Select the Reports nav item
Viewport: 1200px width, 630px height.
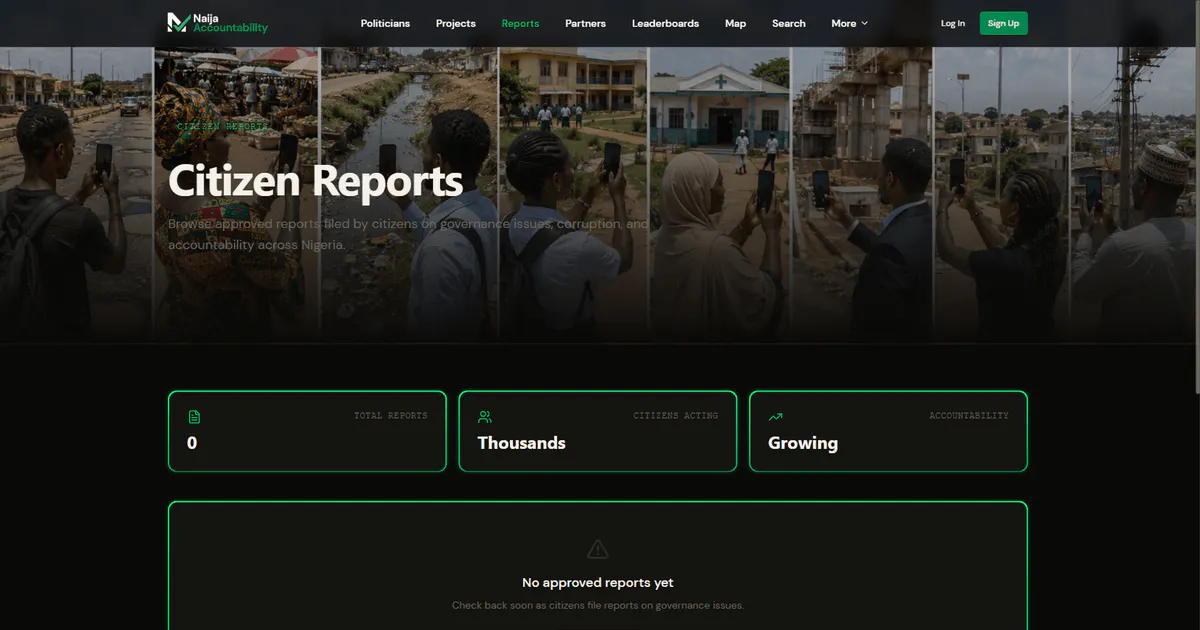pyautogui.click(x=520, y=23)
